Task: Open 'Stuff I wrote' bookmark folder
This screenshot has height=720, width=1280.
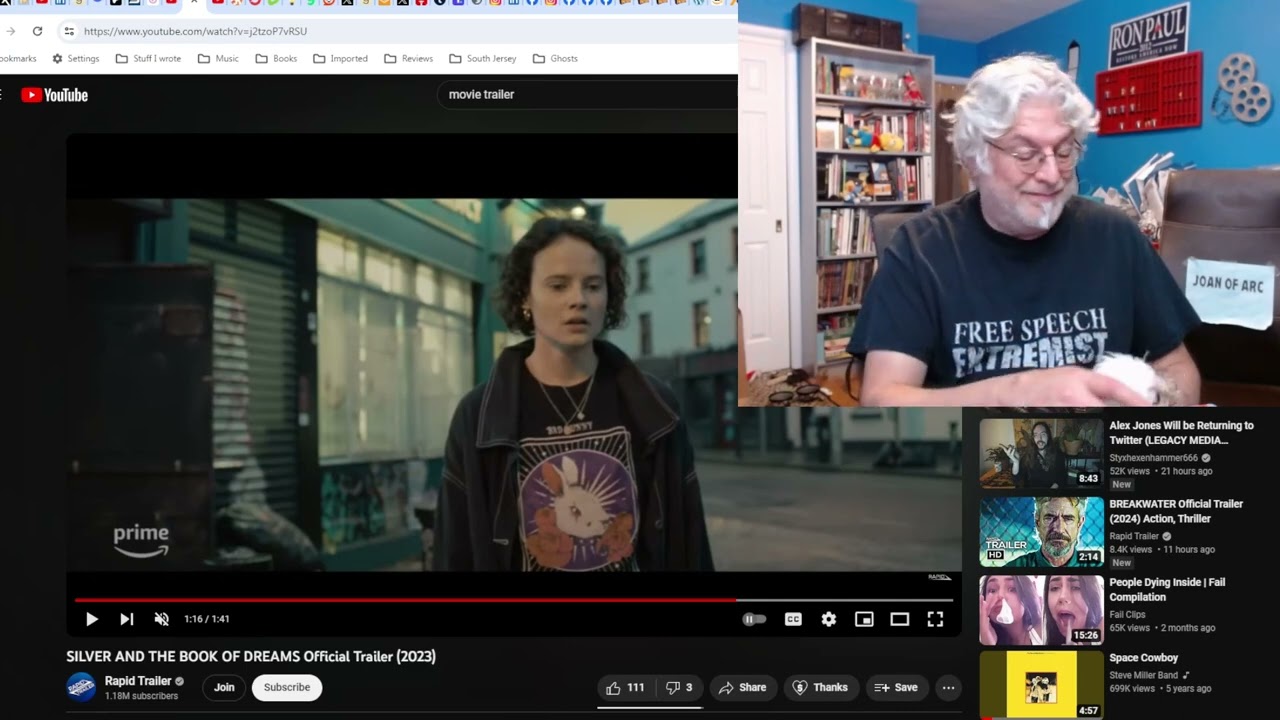Action: [x=148, y=58]
